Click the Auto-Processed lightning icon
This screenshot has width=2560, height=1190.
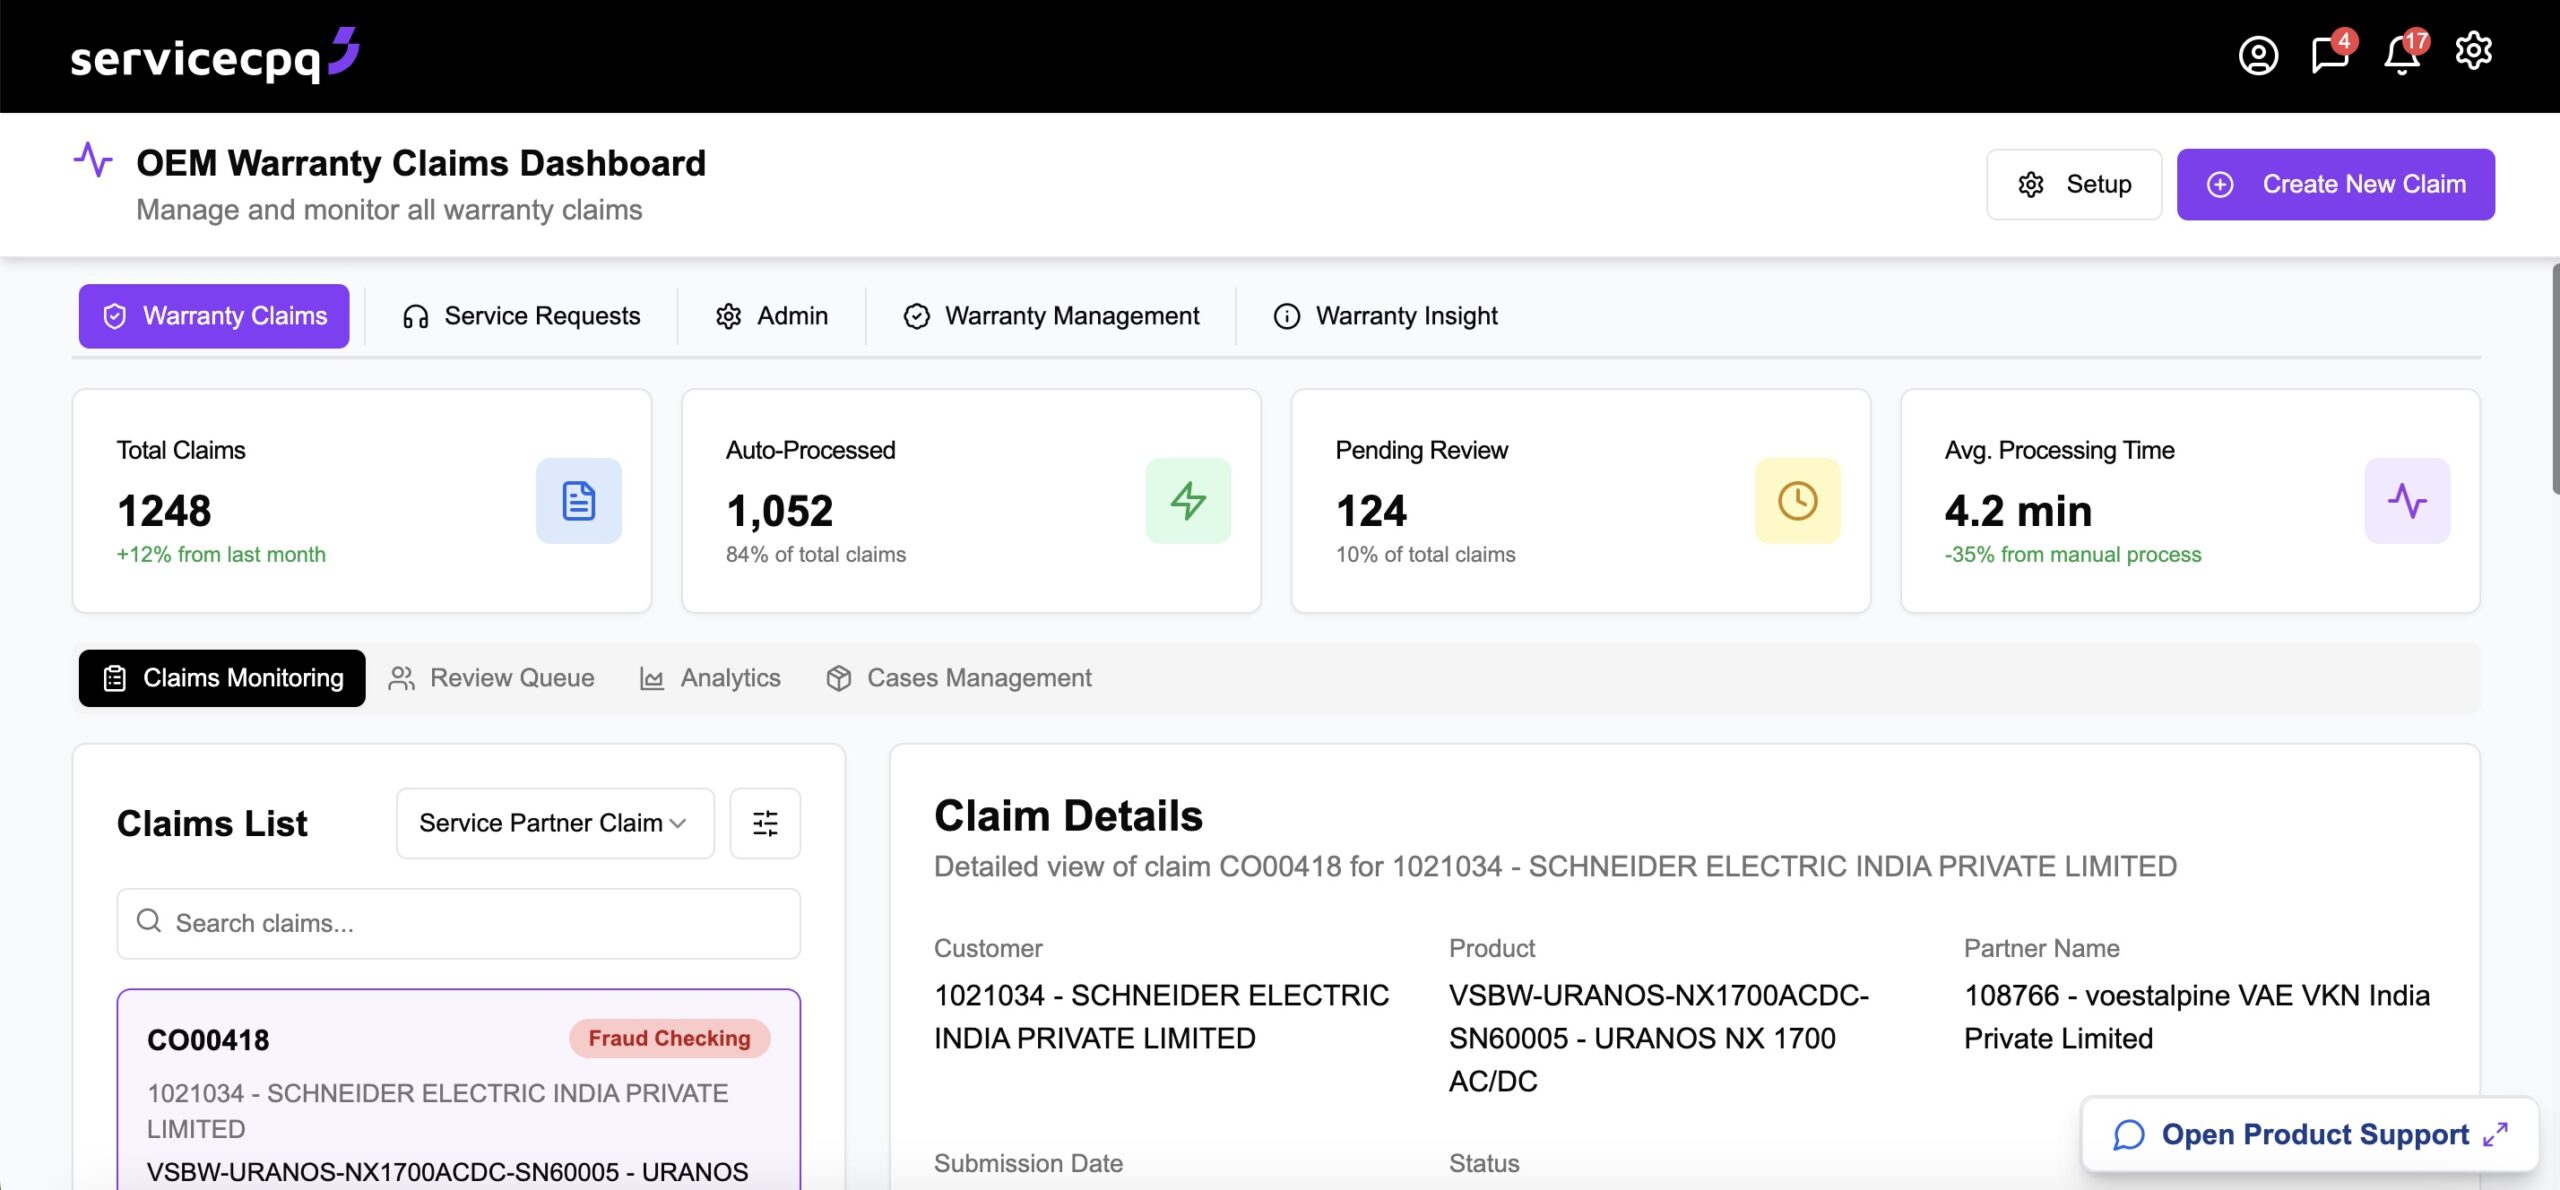[1188, 501]
